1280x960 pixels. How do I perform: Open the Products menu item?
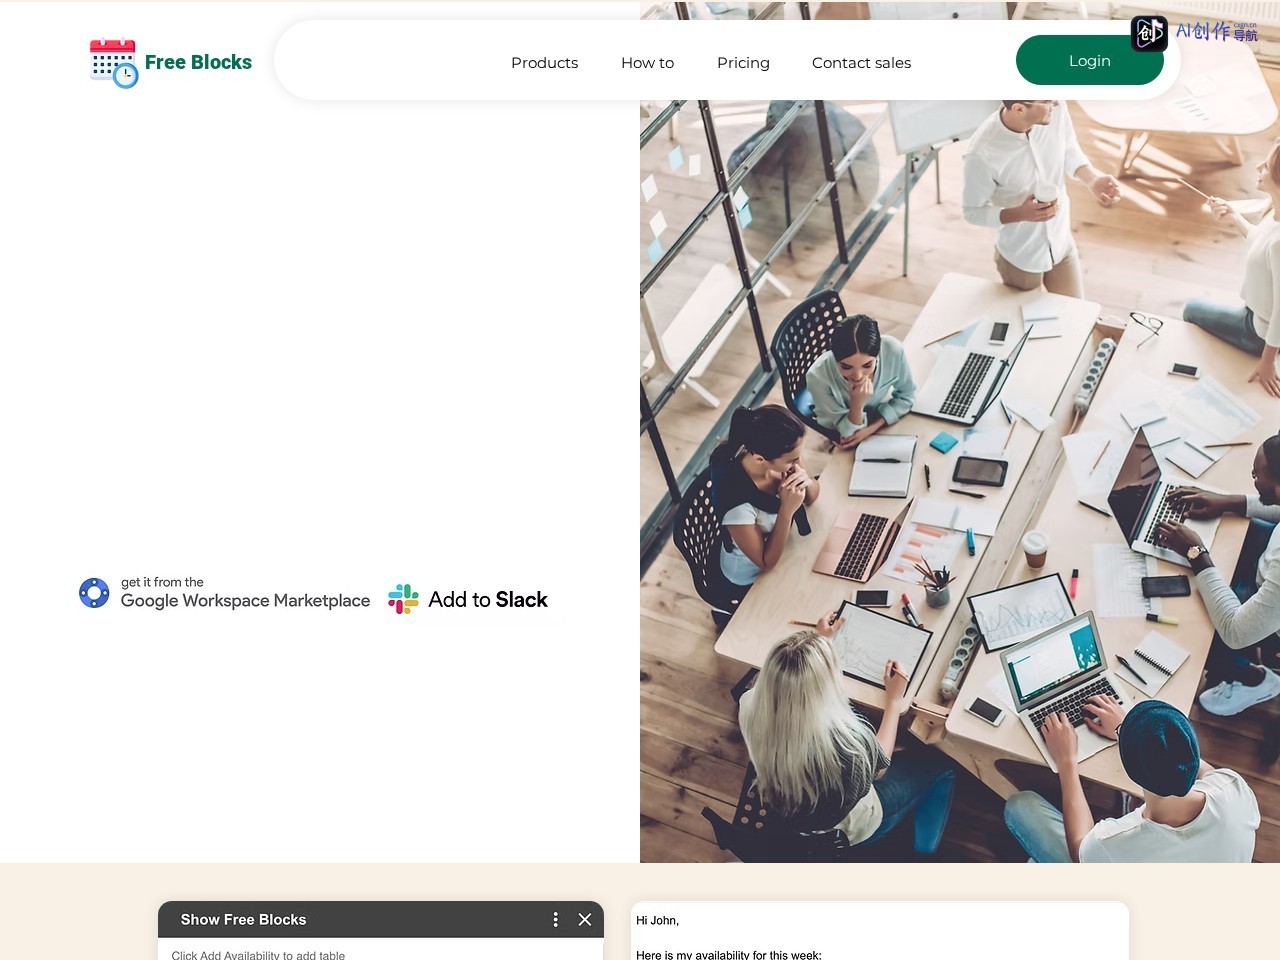coord(544,62)
